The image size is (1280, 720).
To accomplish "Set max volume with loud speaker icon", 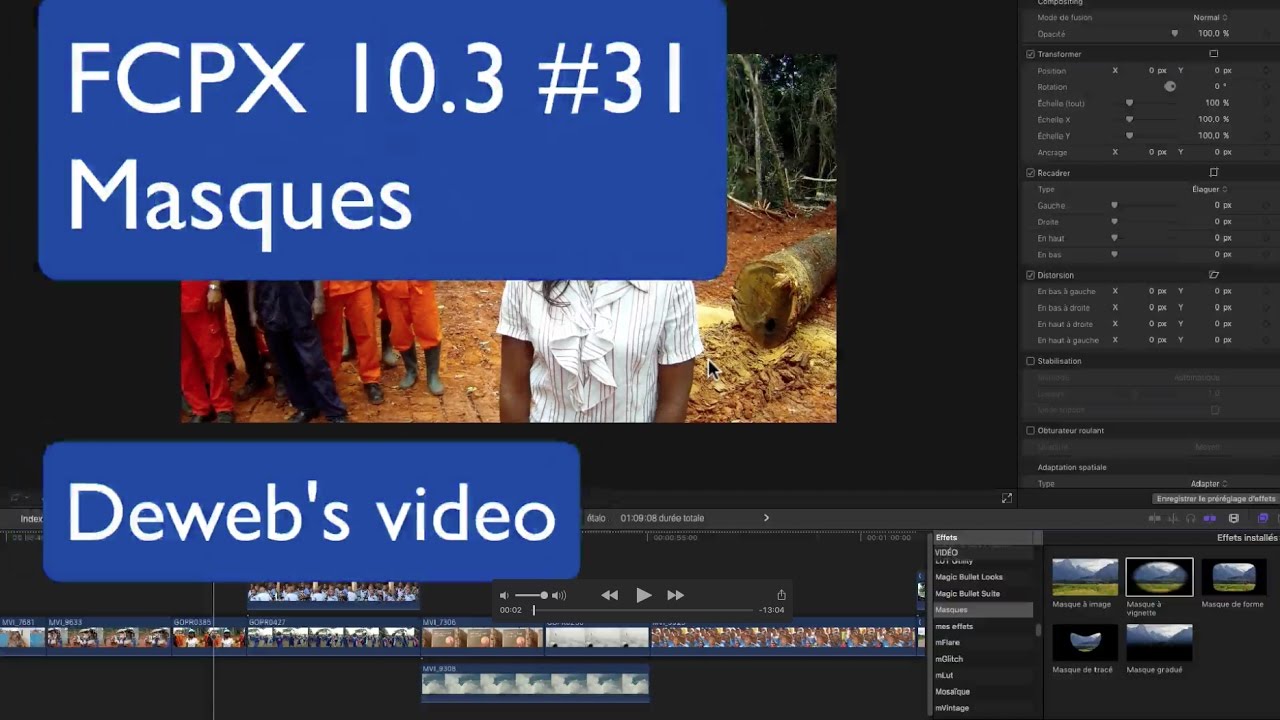I will pos(559,595).
